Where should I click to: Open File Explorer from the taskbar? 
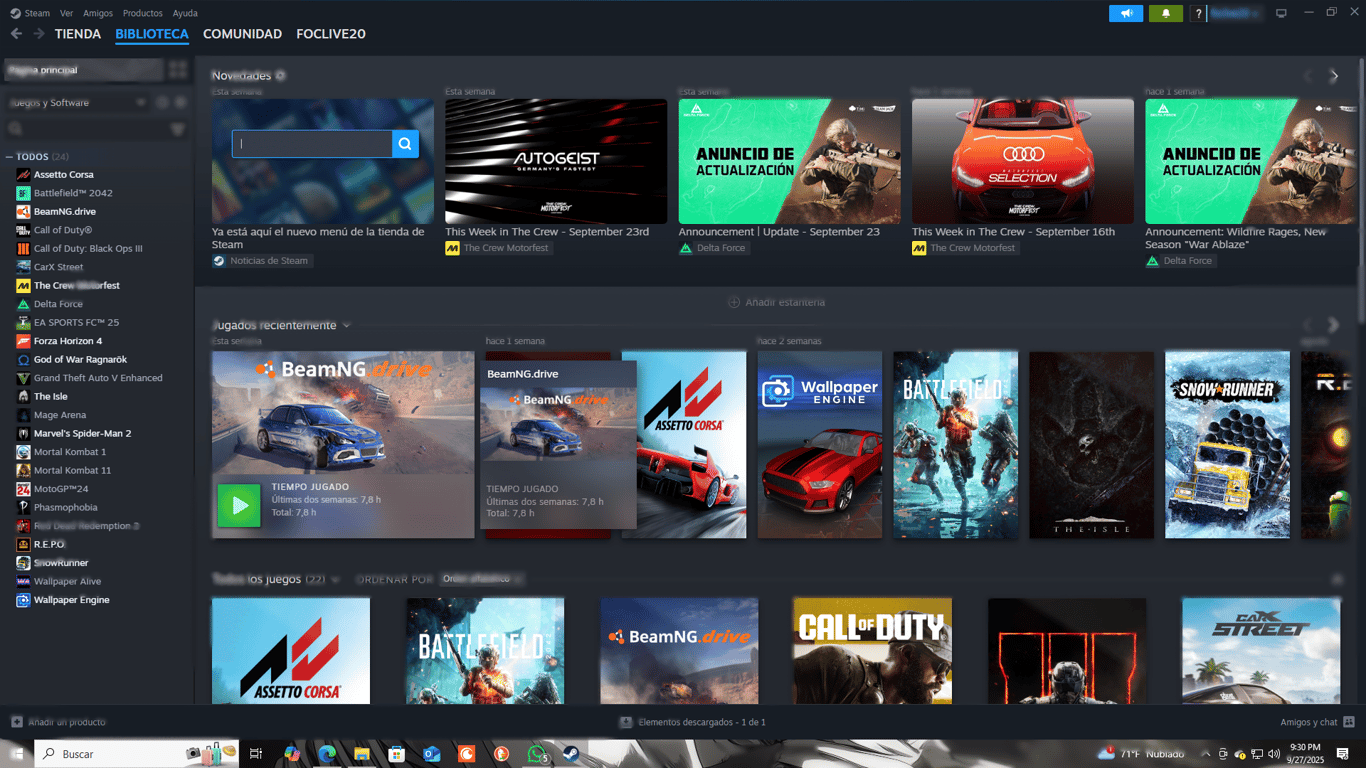[362, 754]
